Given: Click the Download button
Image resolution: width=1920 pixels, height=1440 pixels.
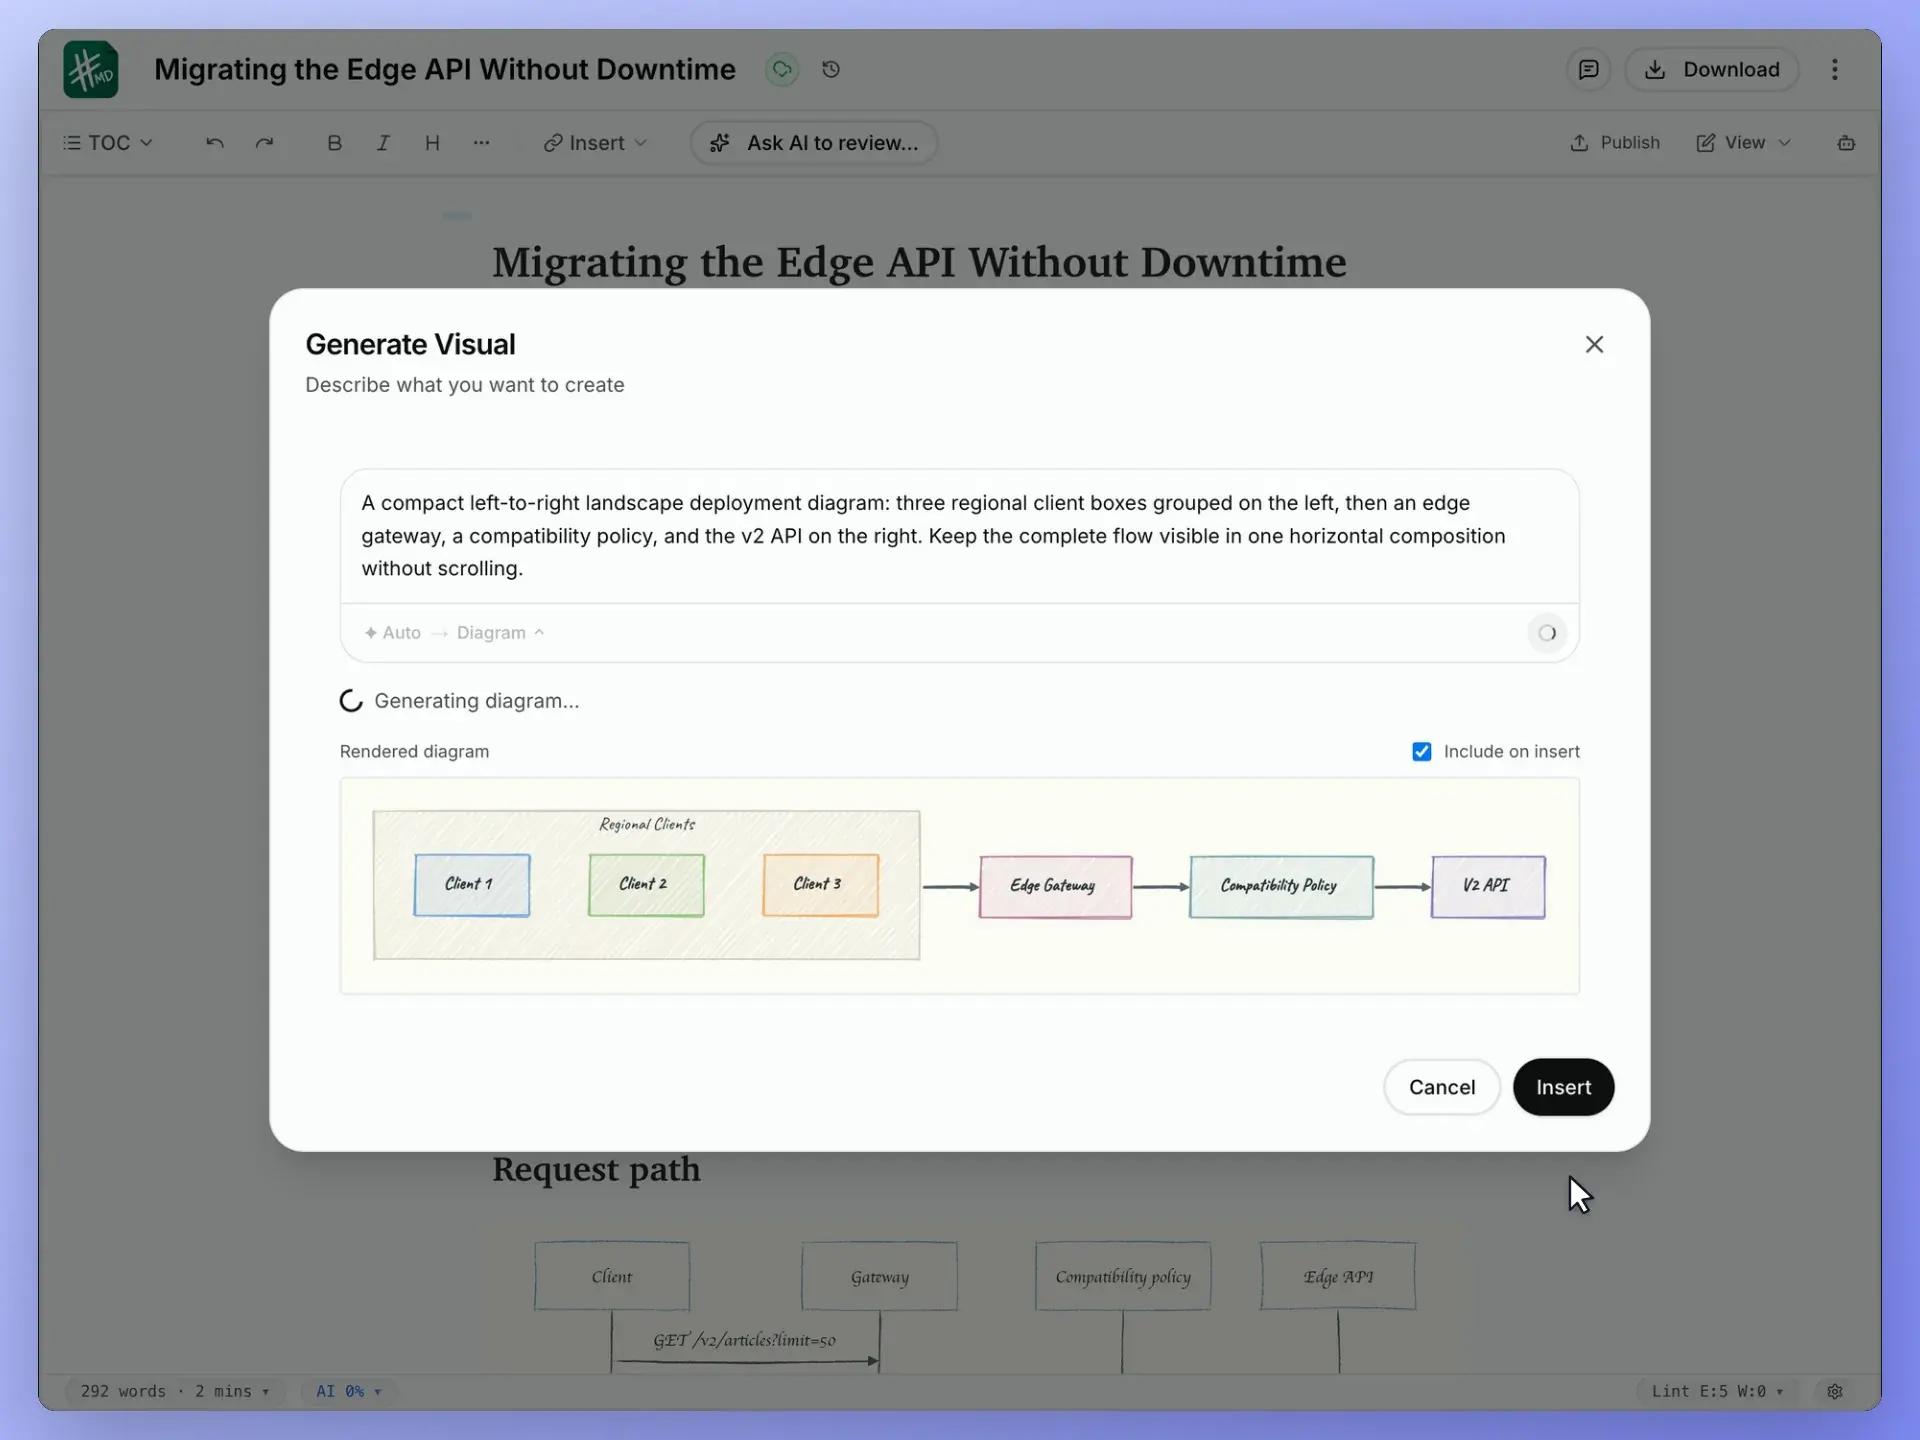Looking at the screenshot, I should click(x=1712, y=69).
